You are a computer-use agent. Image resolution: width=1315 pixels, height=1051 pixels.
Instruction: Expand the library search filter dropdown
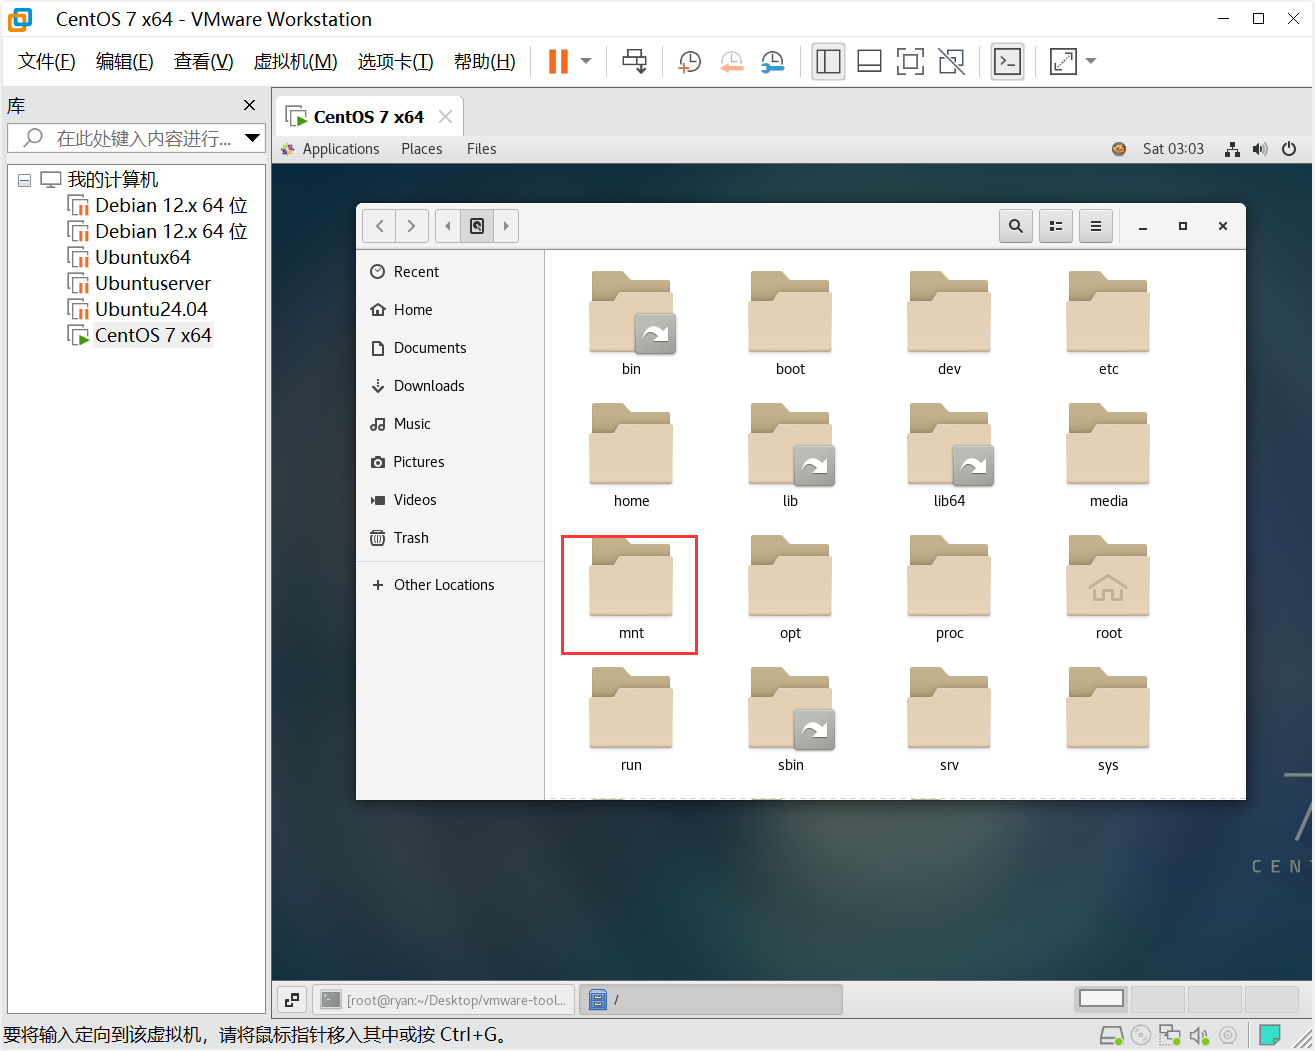pyautogui.click(x=253, y=138)
